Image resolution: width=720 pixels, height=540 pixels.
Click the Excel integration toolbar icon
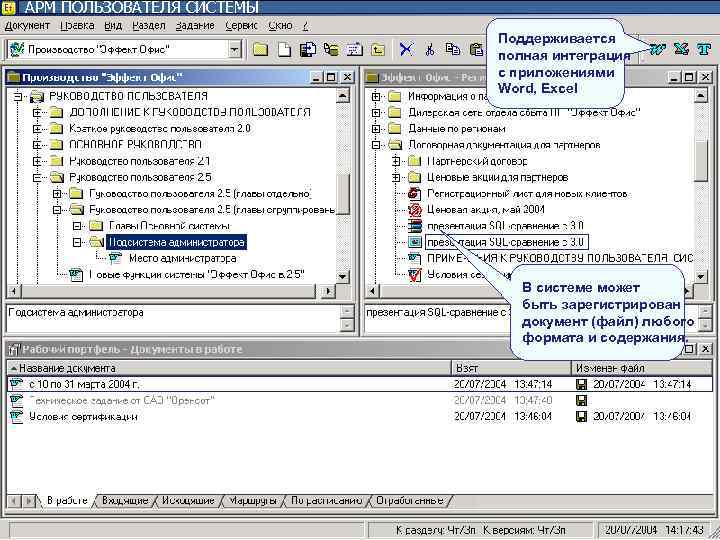coord(681,49)
